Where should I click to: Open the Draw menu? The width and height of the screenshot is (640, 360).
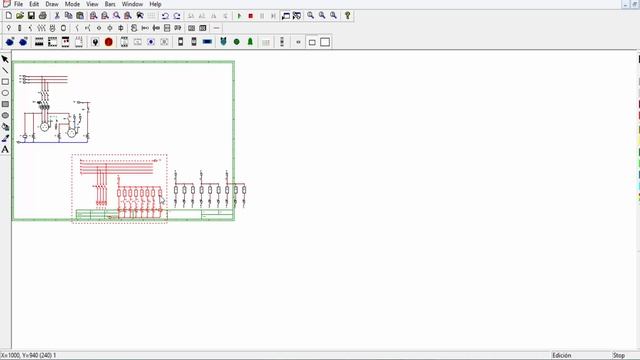tap(52, 4)
